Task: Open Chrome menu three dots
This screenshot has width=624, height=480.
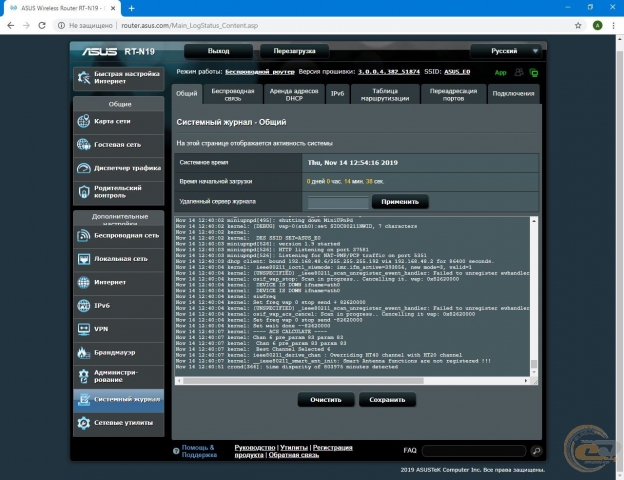Action: 613,25
